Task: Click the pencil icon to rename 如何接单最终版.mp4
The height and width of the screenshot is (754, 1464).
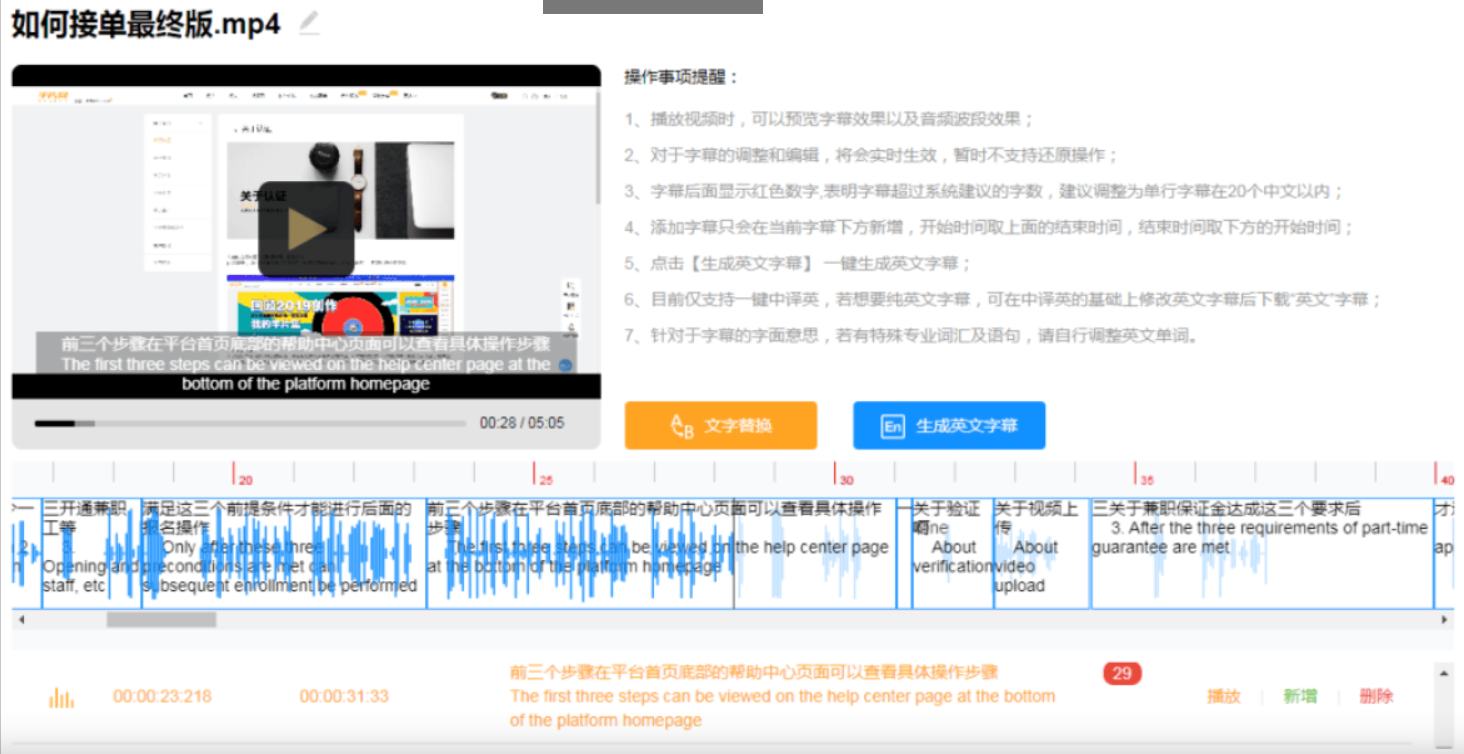Action: (x=308, y=24)
